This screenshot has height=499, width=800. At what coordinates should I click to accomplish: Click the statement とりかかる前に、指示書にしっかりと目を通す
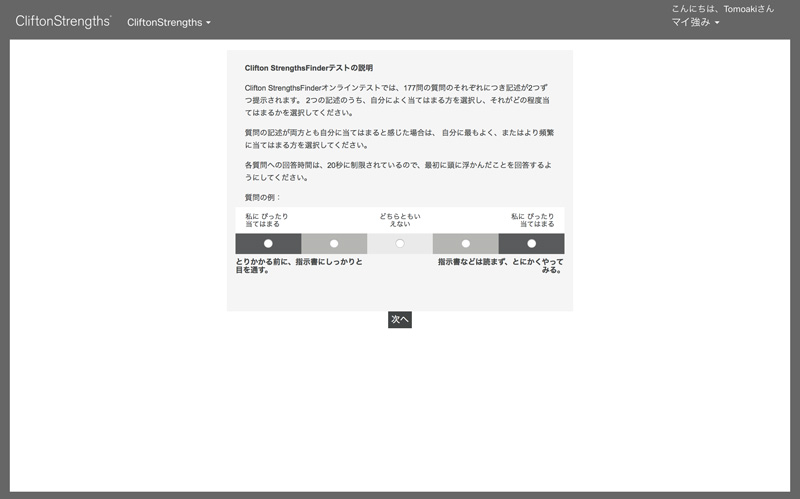299,266
